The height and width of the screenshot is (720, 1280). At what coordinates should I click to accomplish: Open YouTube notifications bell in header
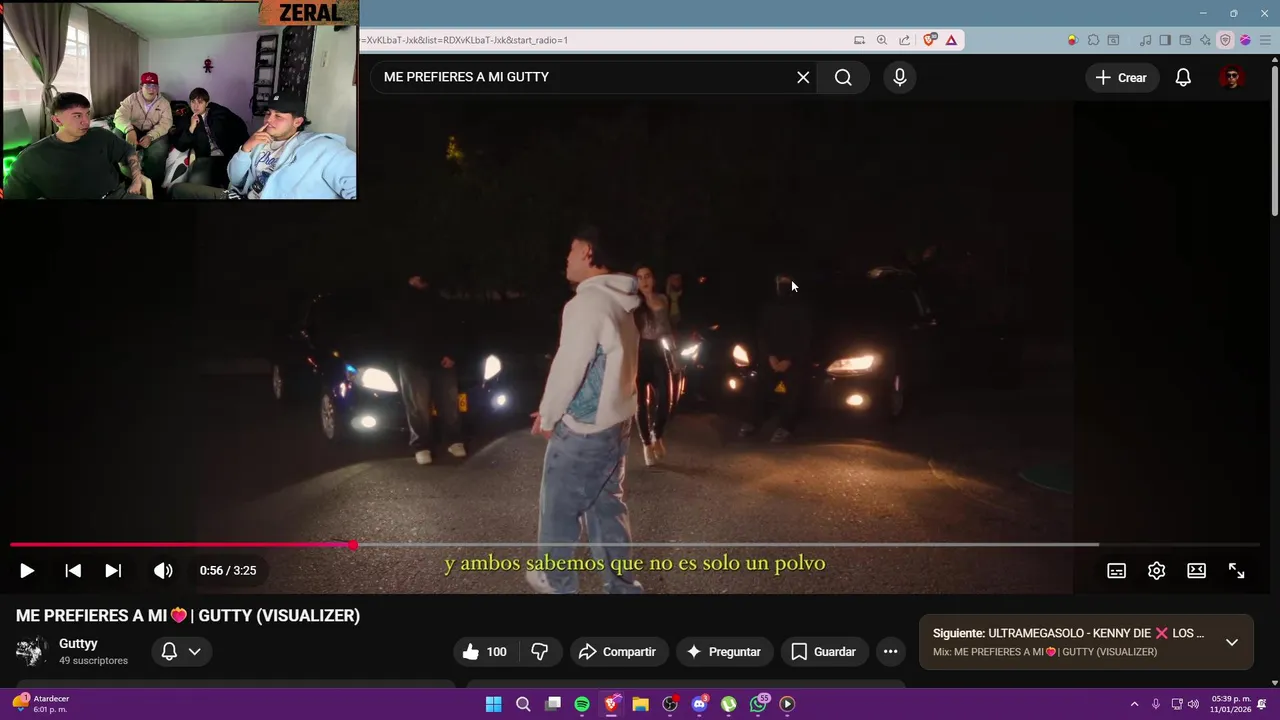[x=1183, y=77]
